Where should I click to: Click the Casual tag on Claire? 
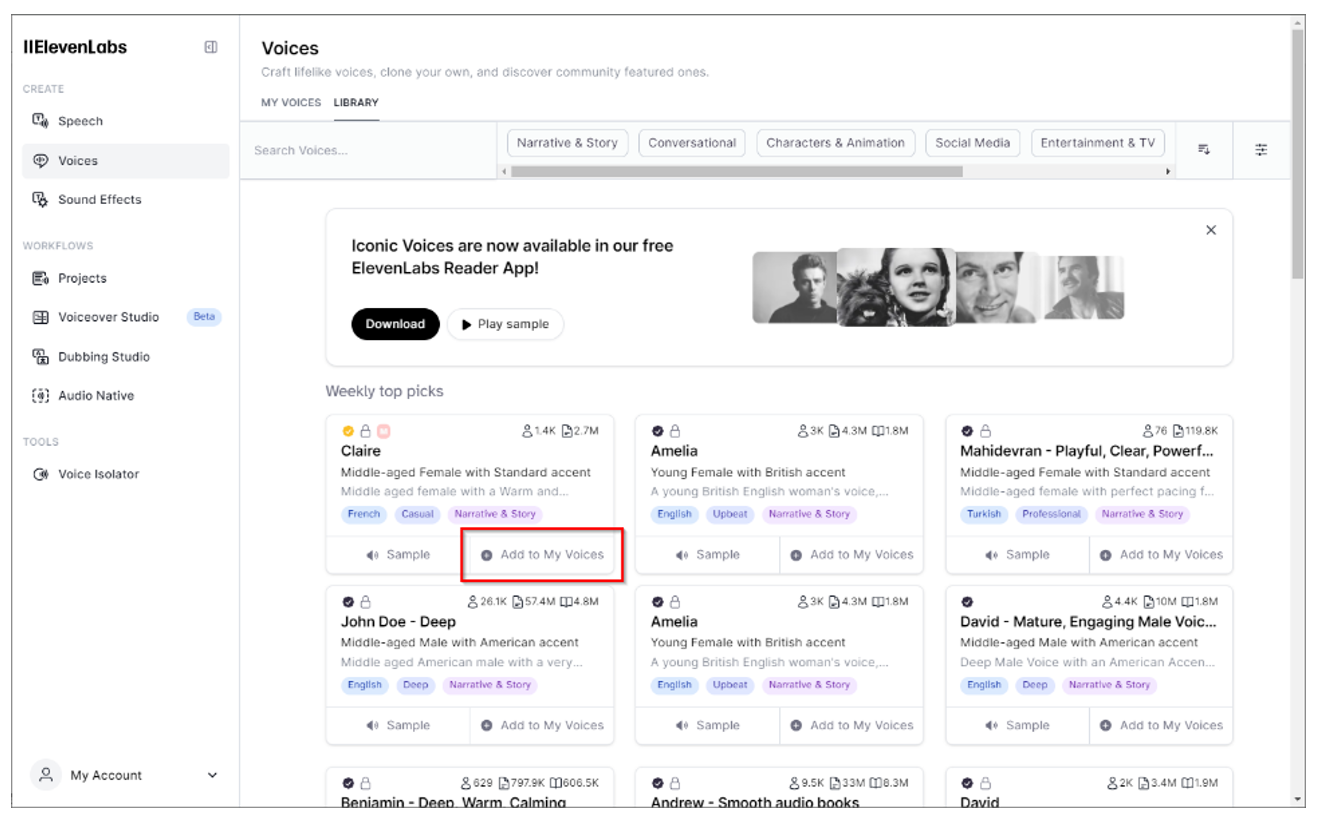click(417, 514)
